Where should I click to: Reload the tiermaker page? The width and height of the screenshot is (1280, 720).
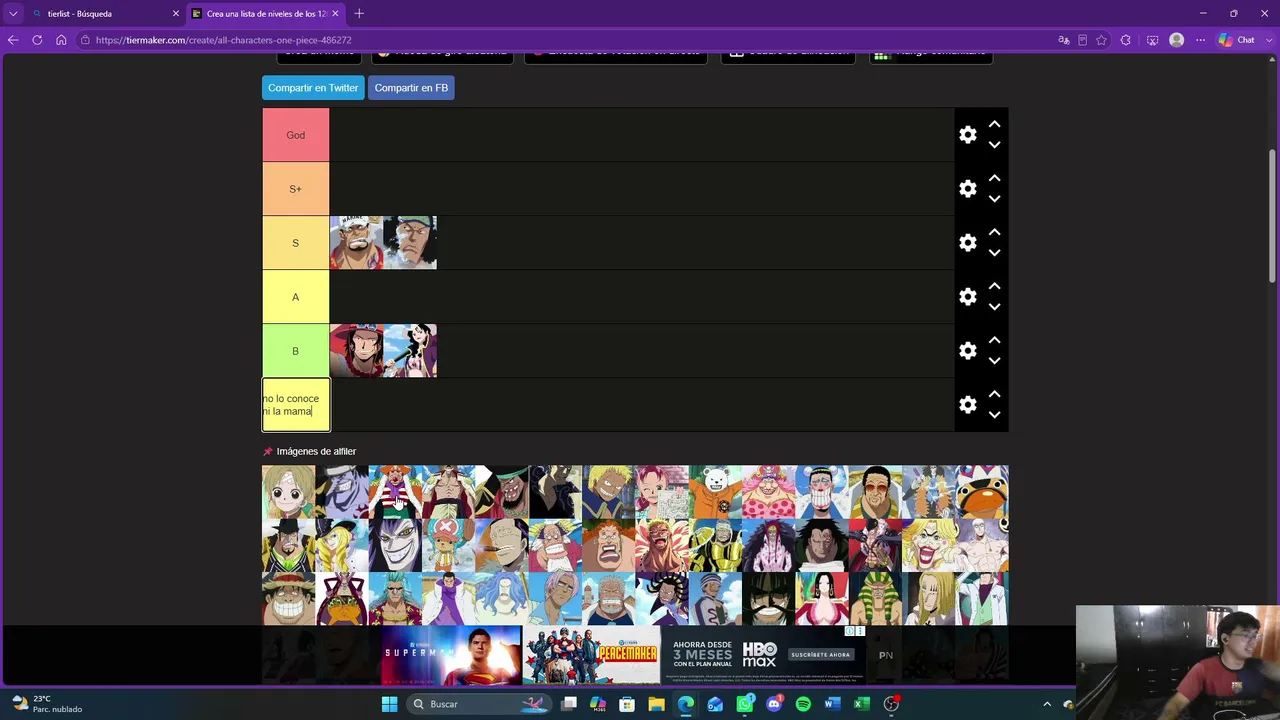[x=37, y=40]
